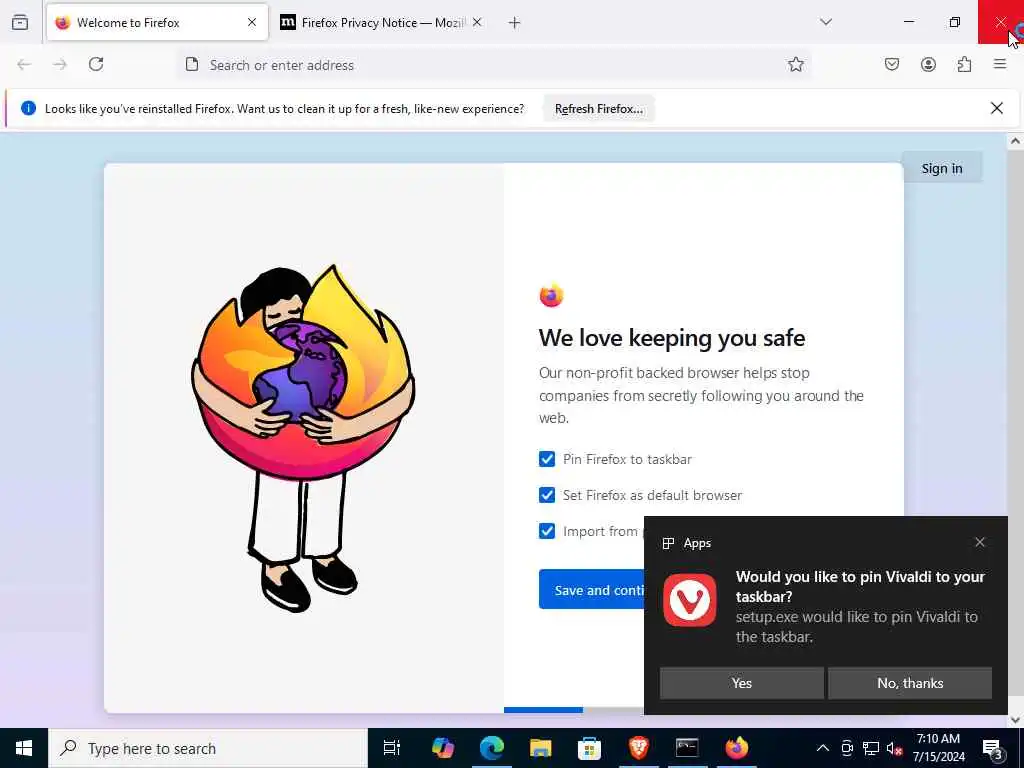Click the Refresh Firefox button
The height and width of the screenshot is (768, 1024).
coord(599,108)
